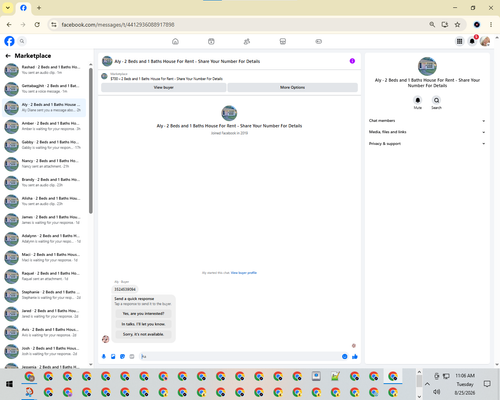Image resolution: width=500 pixels, height=400 pixels.
Task: Choose a sticker from the composer
Action: (x=122, y=357)
